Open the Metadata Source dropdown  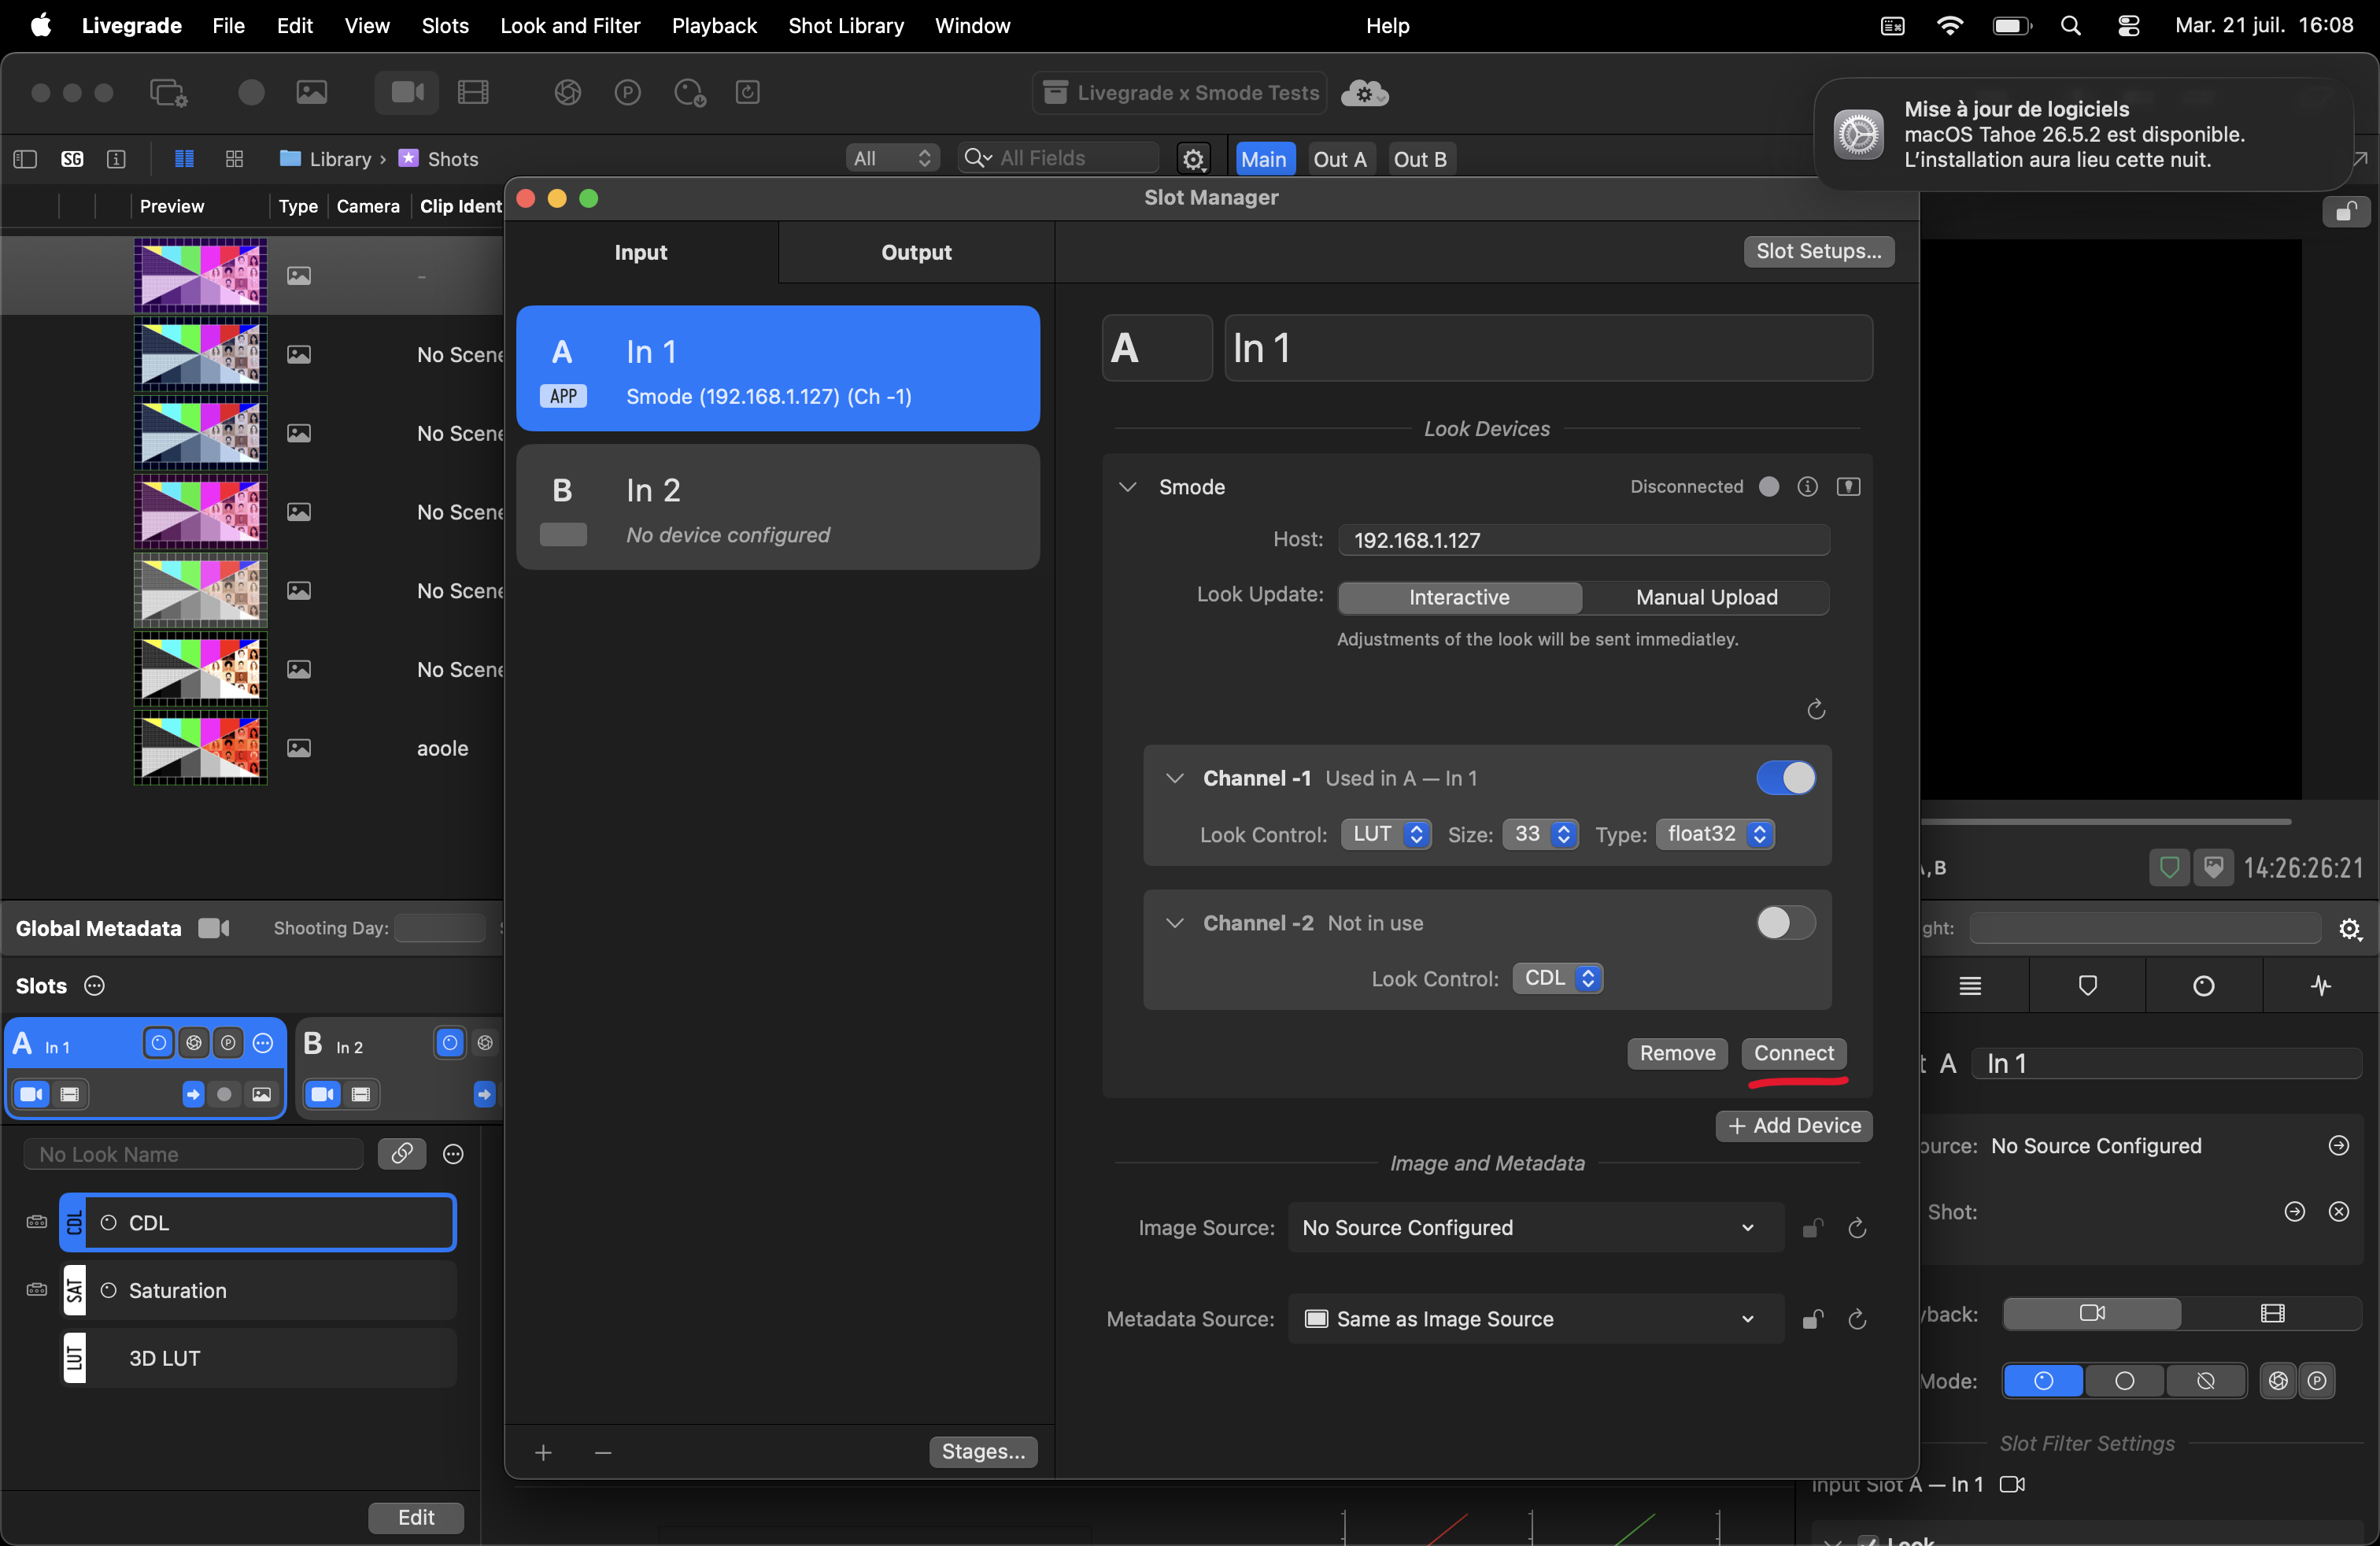click(1536, 1320)
